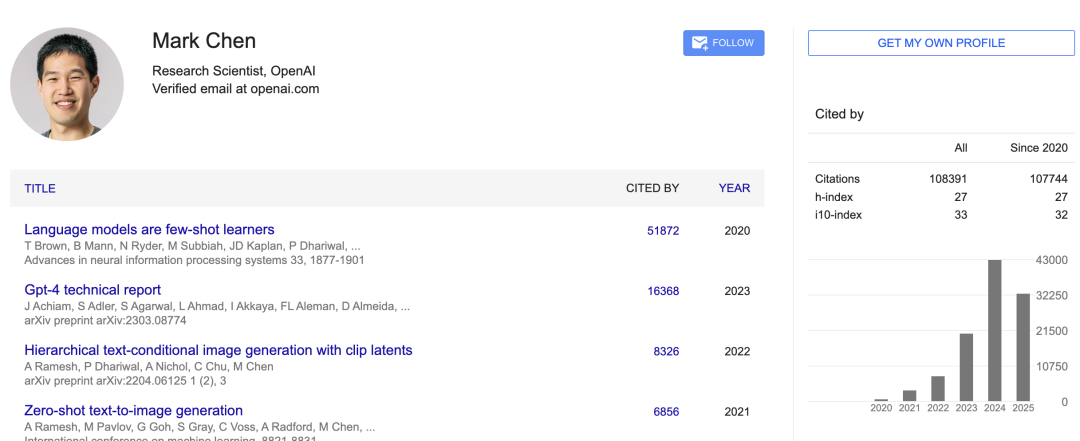Screen dimensions: 1080x441
Task: Open 'Zero-shot text-to-image generation' paper
Action: pos(133,410)
